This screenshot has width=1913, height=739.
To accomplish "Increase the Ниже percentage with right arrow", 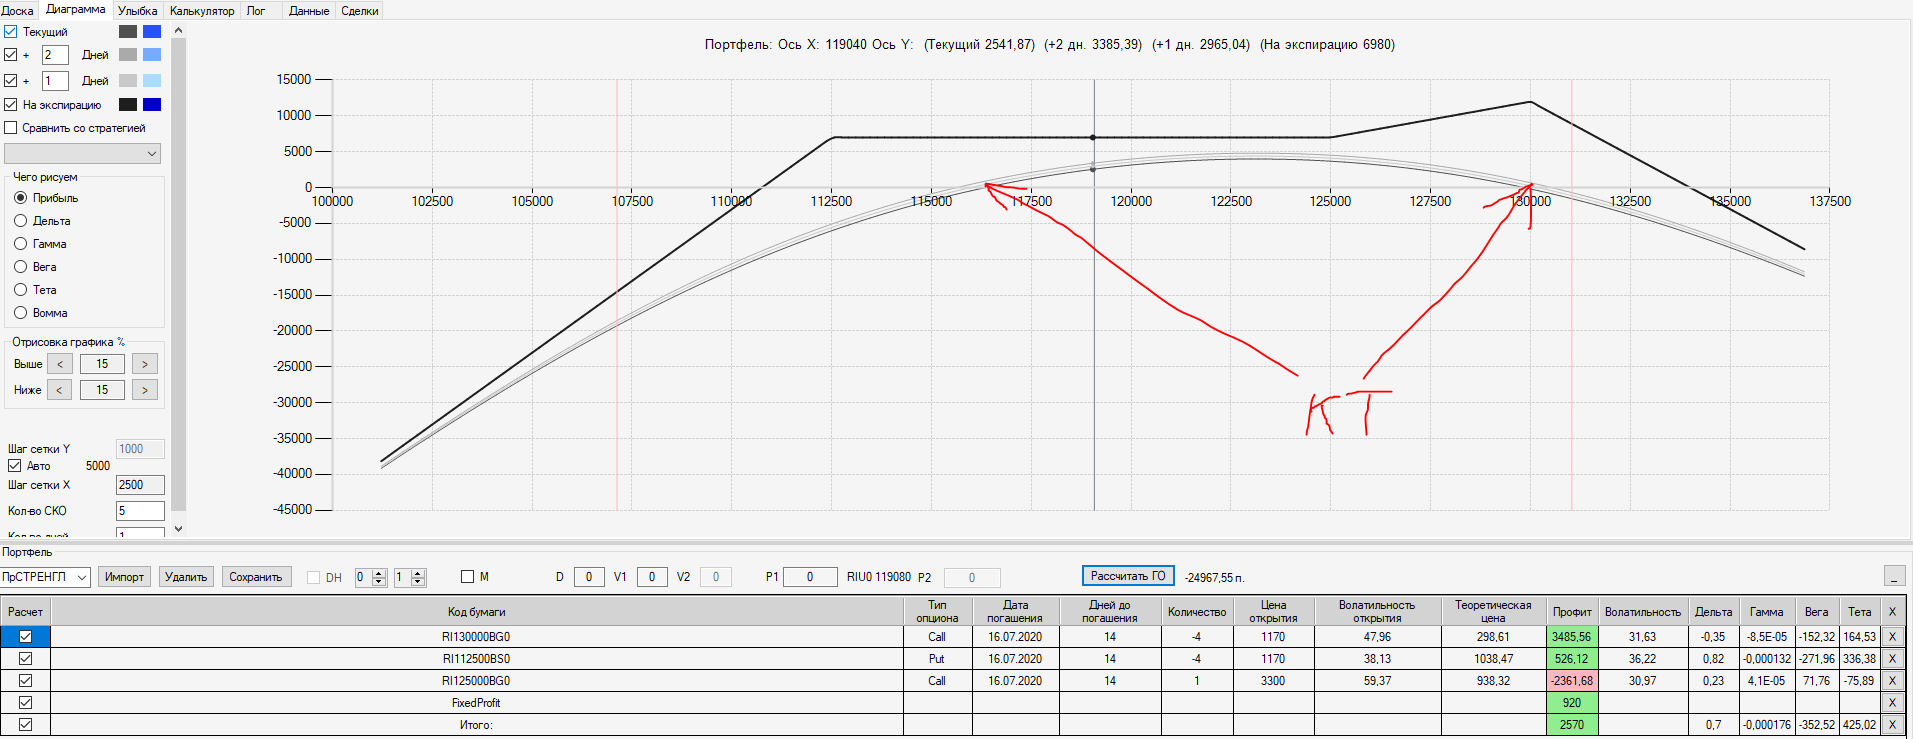I will 145,390.
